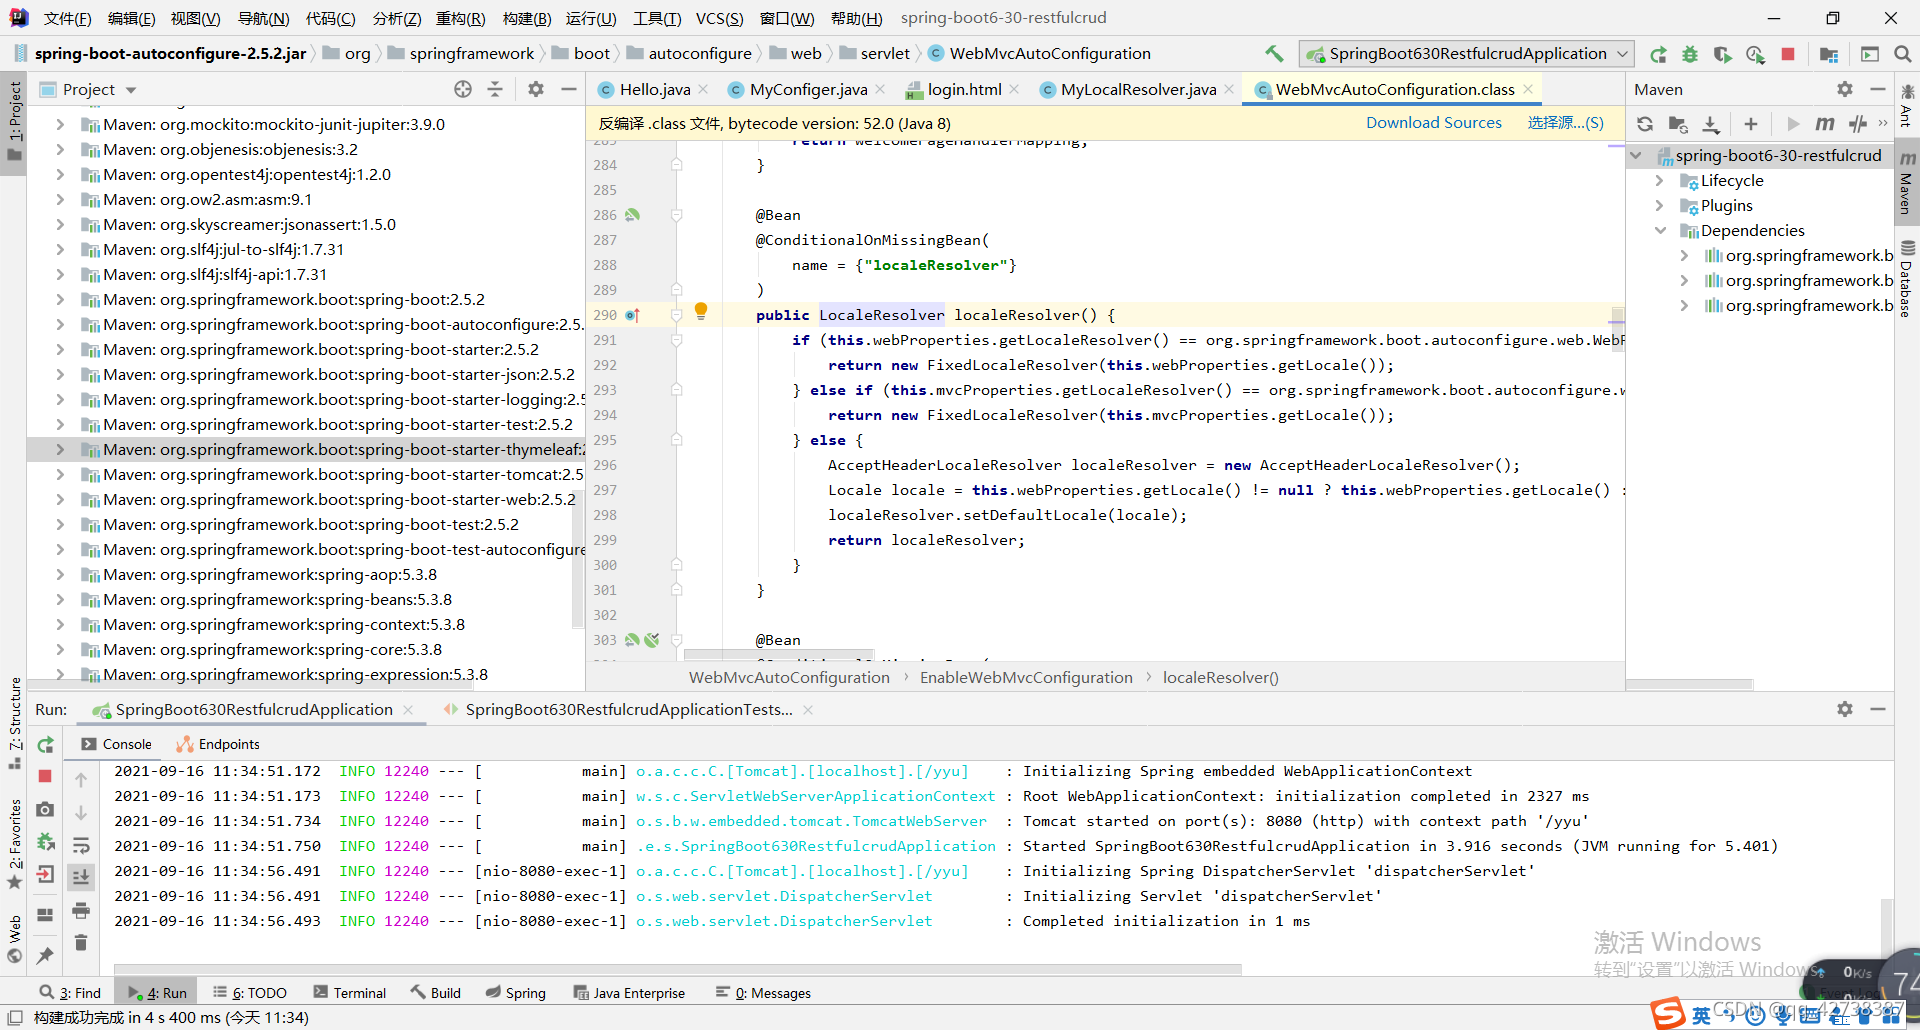Switch to login.html editor tab

(964, 90)
